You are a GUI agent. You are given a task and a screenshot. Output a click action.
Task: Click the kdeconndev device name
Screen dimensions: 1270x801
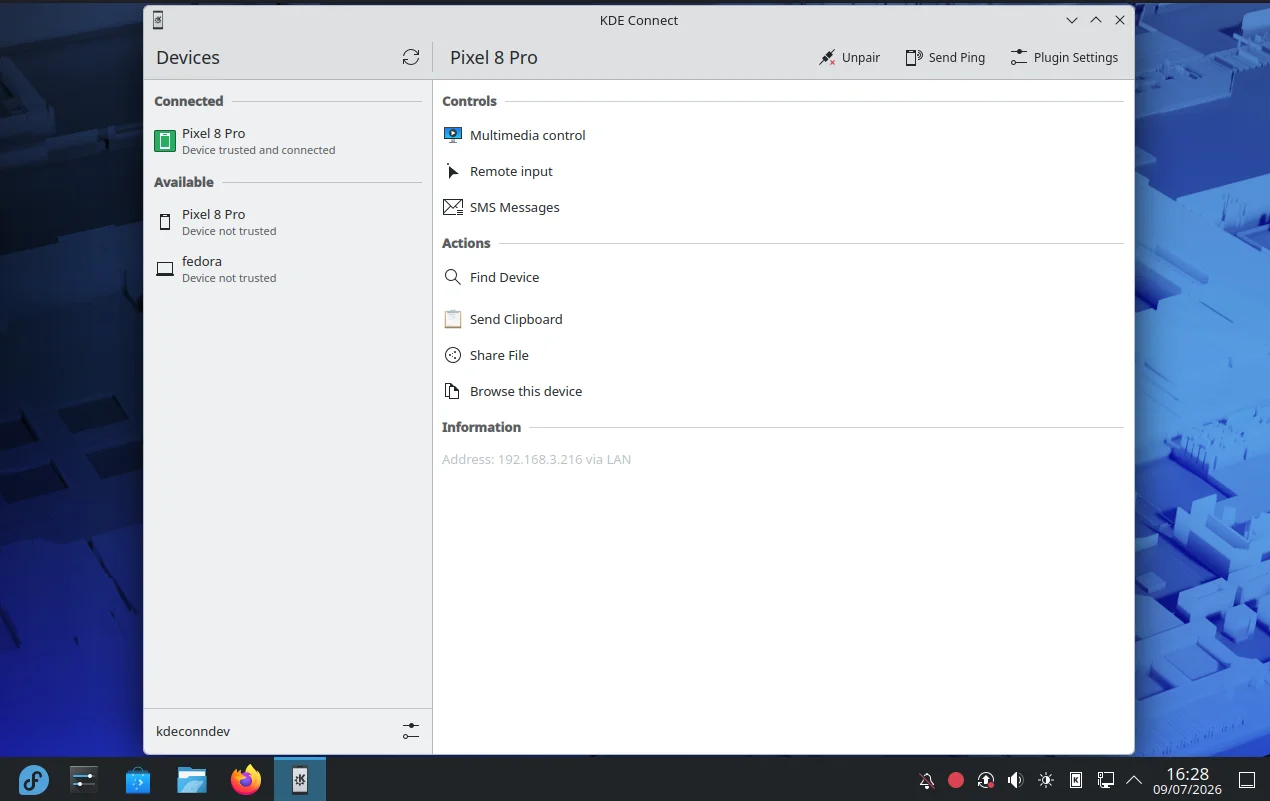point(193,731)
